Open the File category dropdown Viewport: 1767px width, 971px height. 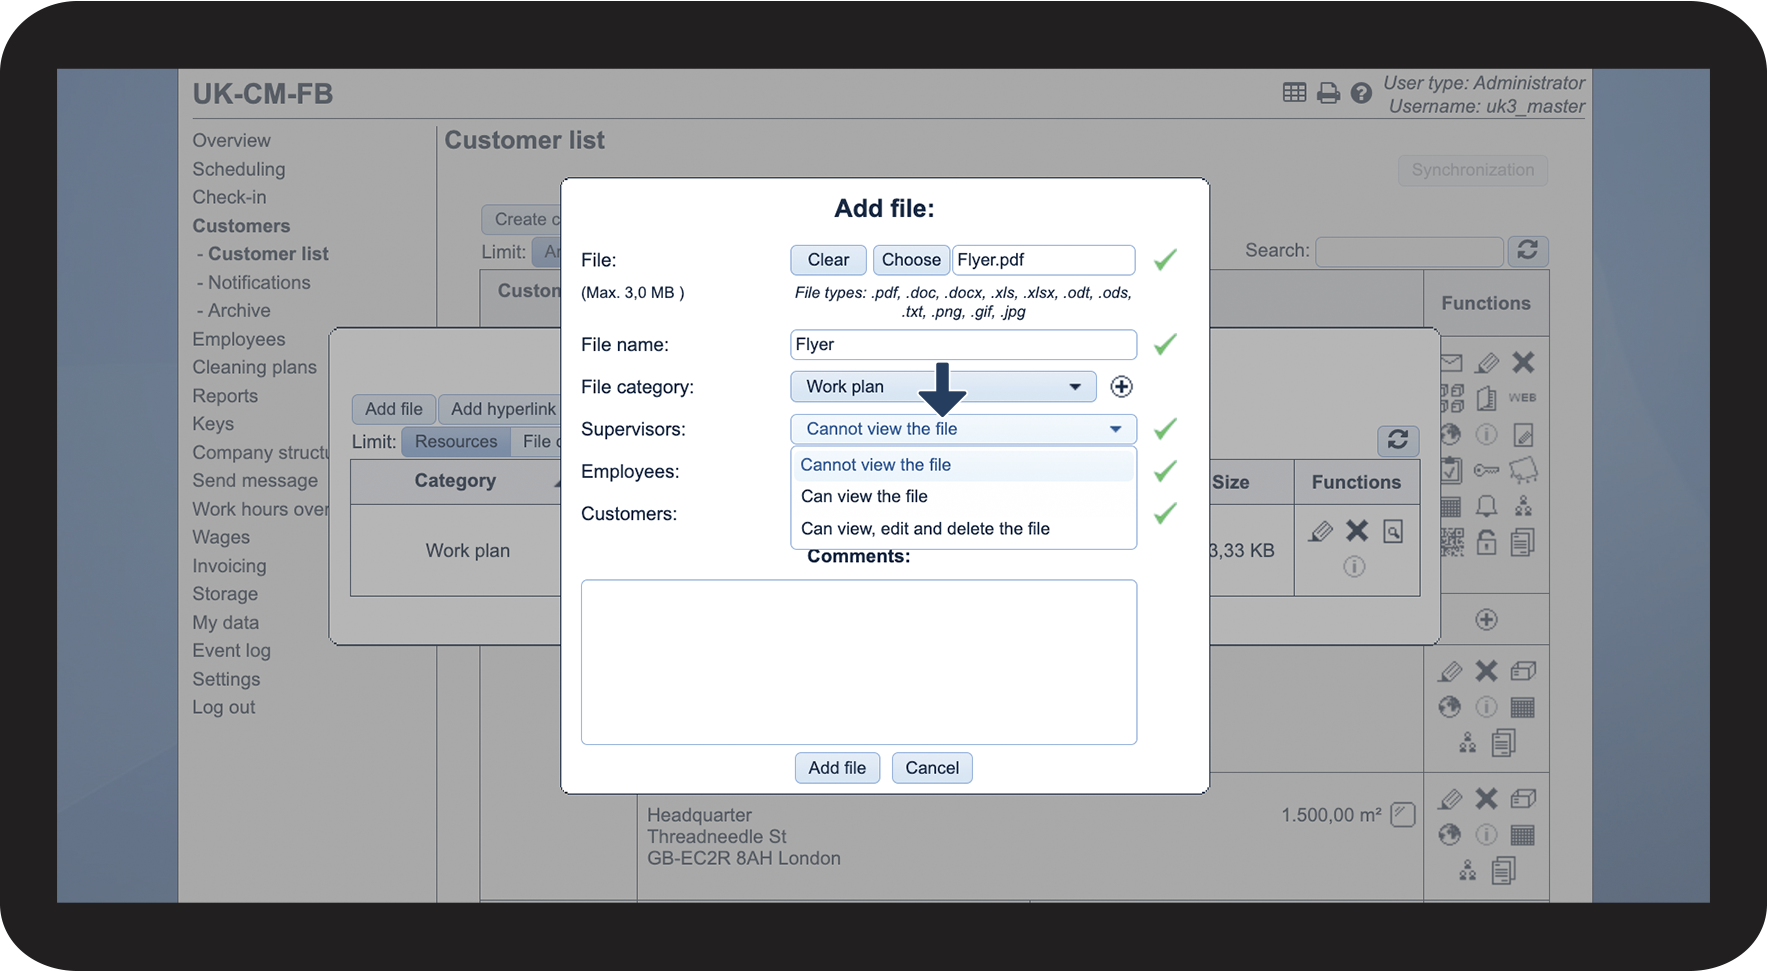[x=943, y=387]
